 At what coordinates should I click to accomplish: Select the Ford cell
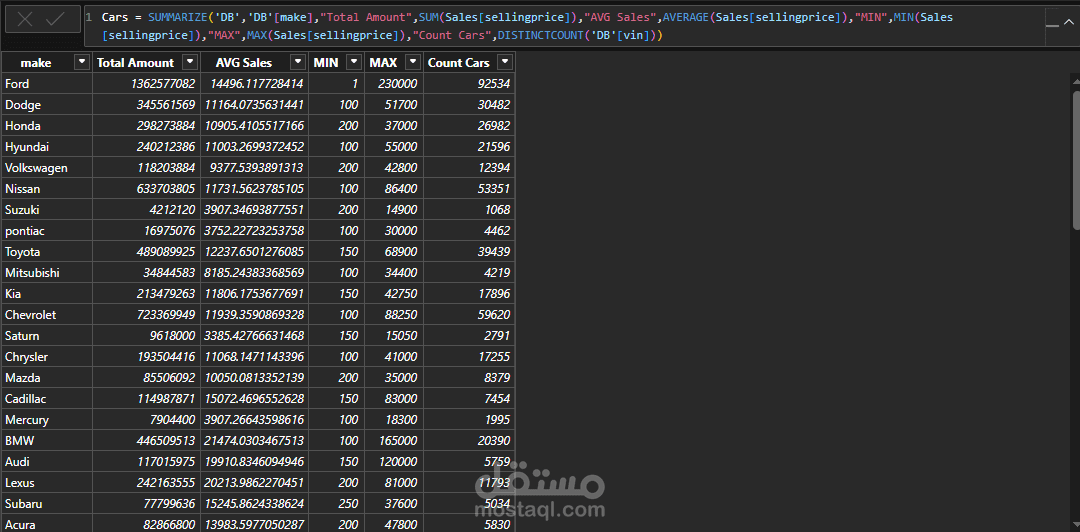pos(47,83)
